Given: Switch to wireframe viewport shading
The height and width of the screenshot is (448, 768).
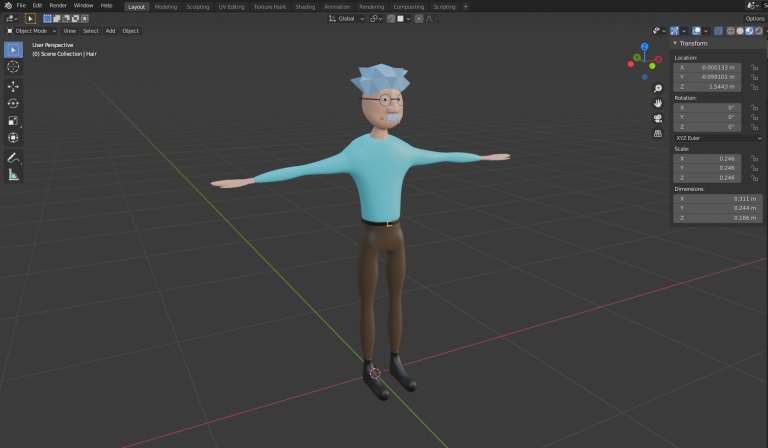Looking at the screenshot, I should click(730, 31).
